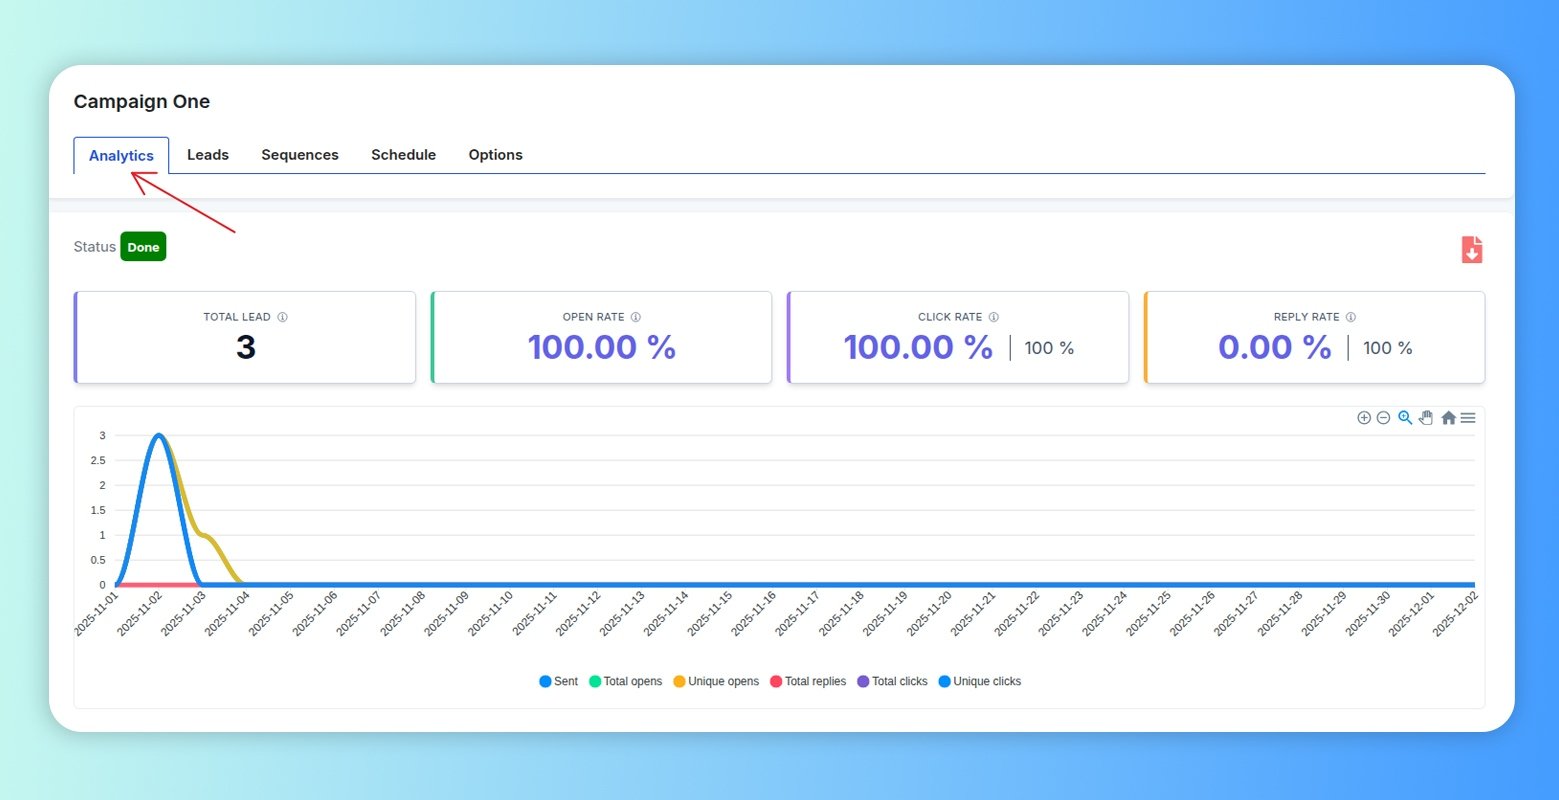Click the chart zoom in icon

pyautogui.click(x=1363, y=418)
